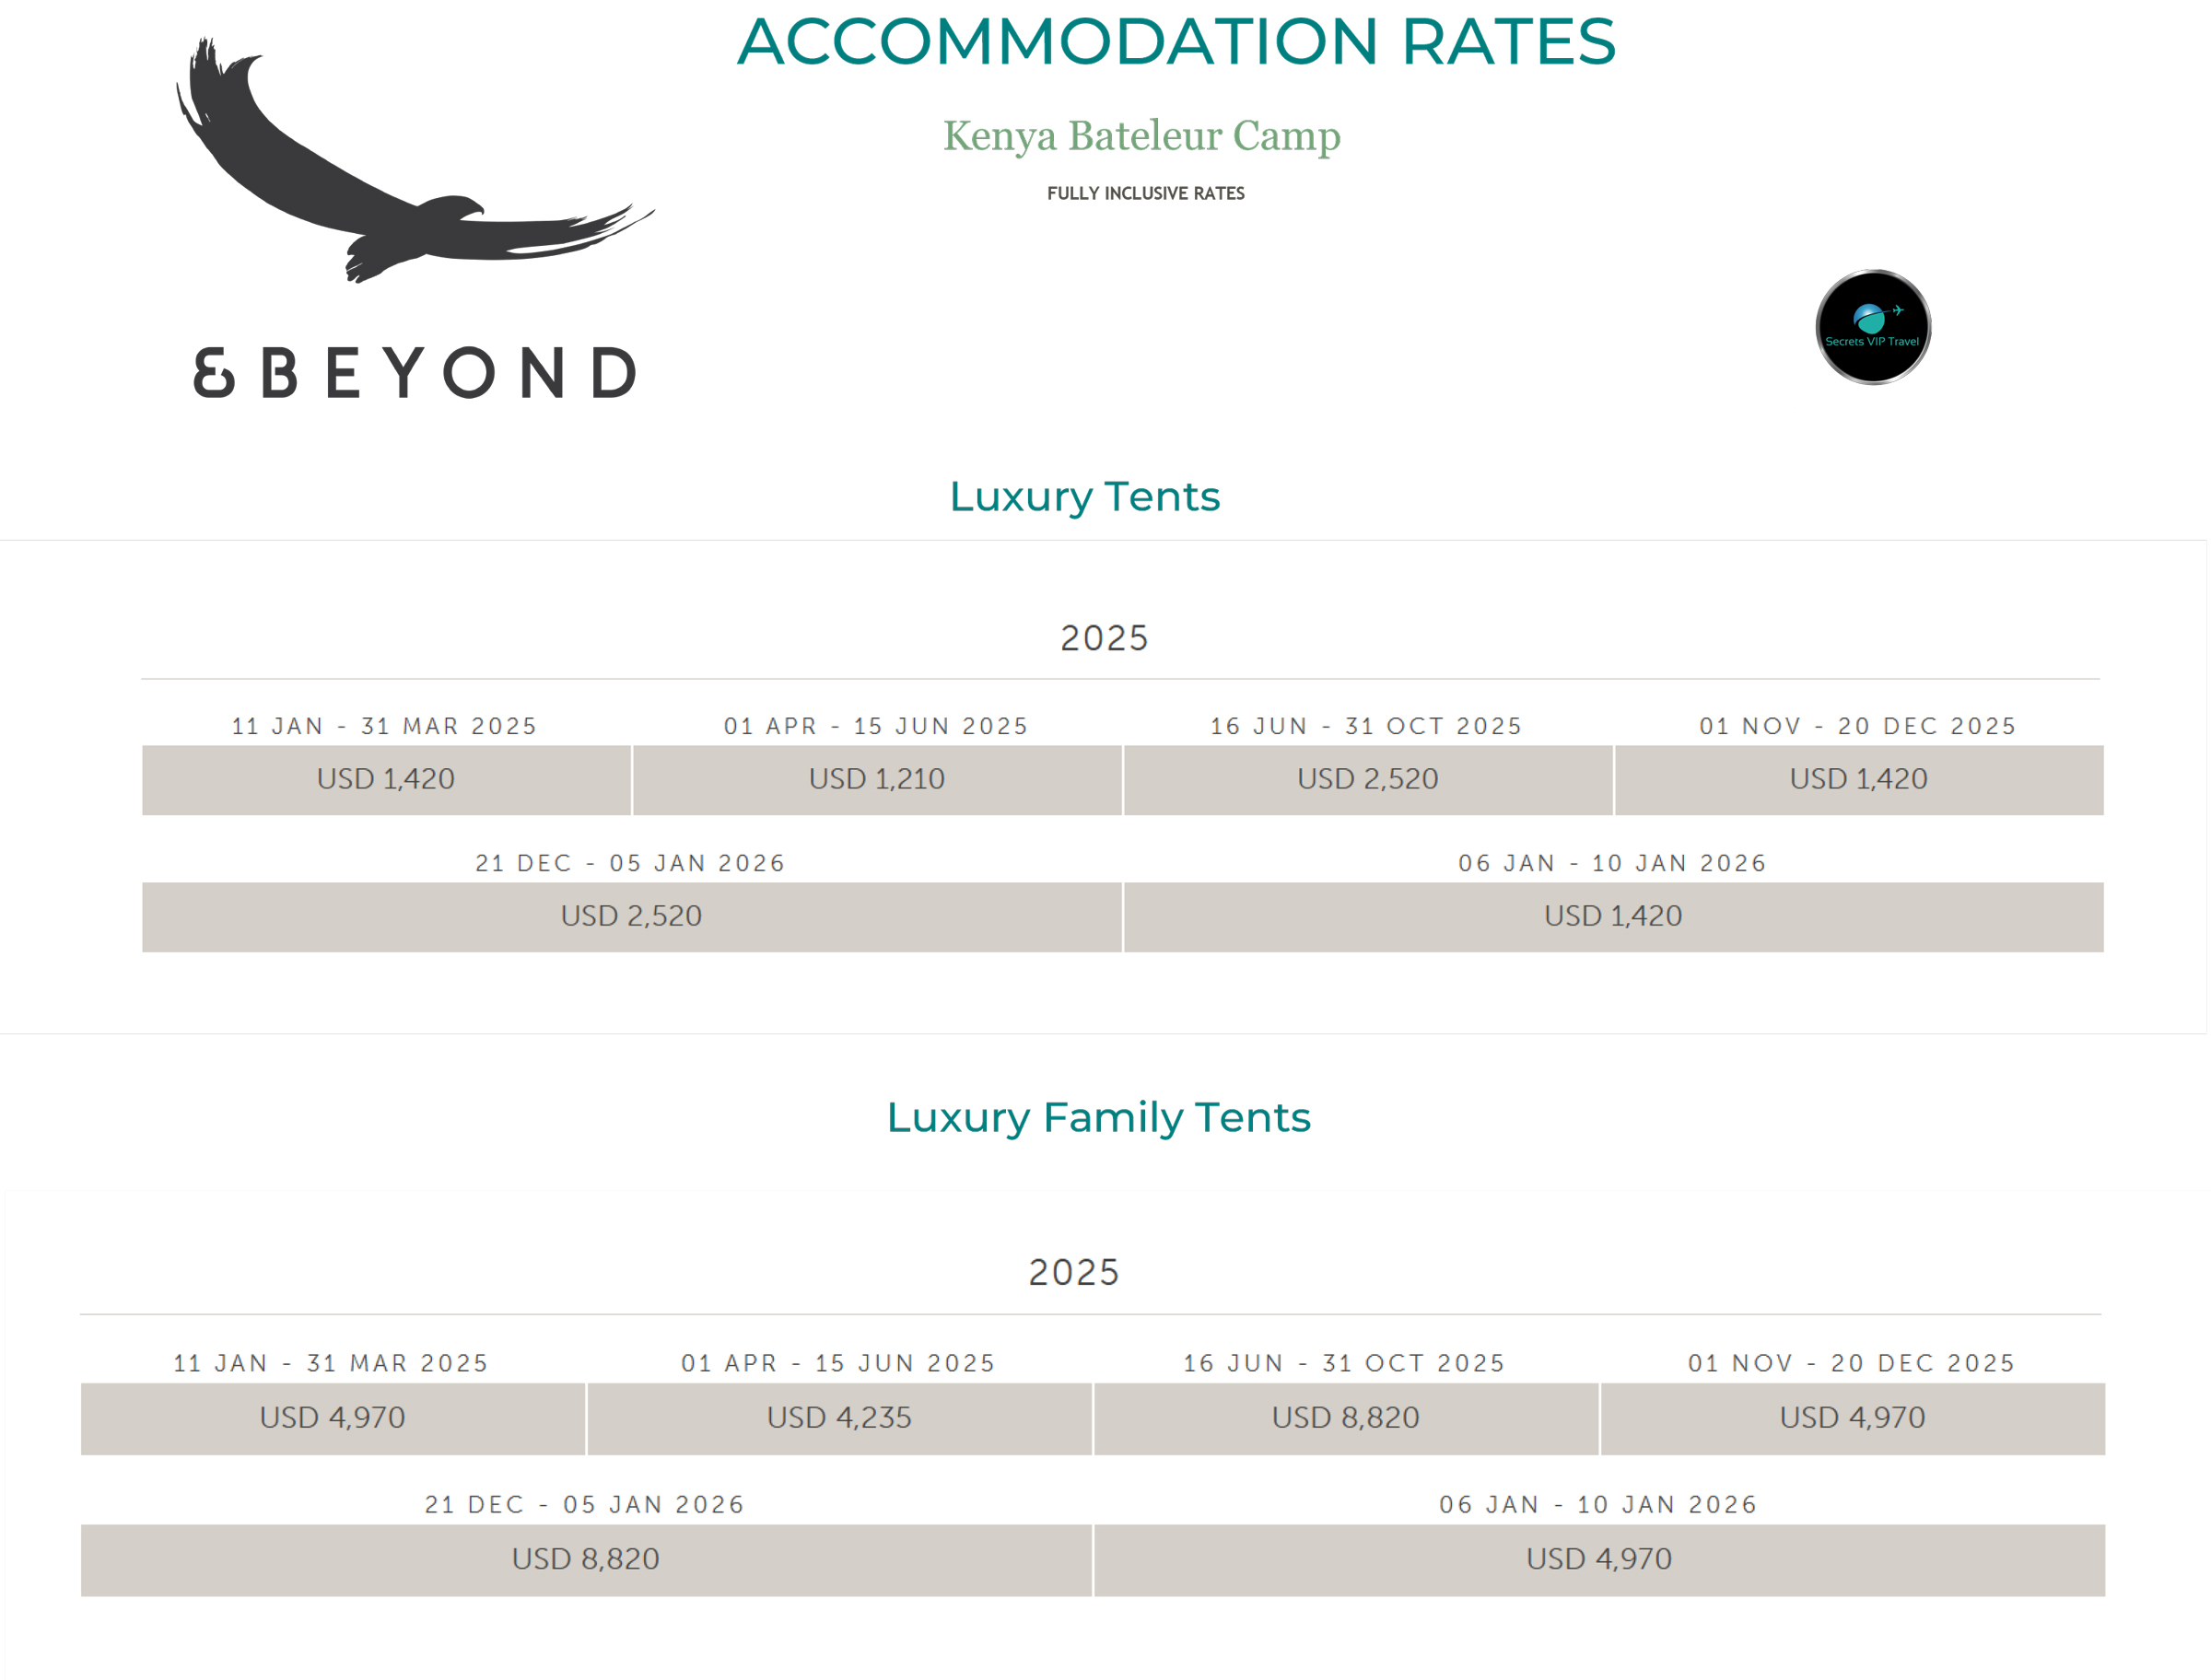The image size is (2211, 1680).
Task: Click USD 4,235 family tent rate
Action: (x=839, y=1419)
